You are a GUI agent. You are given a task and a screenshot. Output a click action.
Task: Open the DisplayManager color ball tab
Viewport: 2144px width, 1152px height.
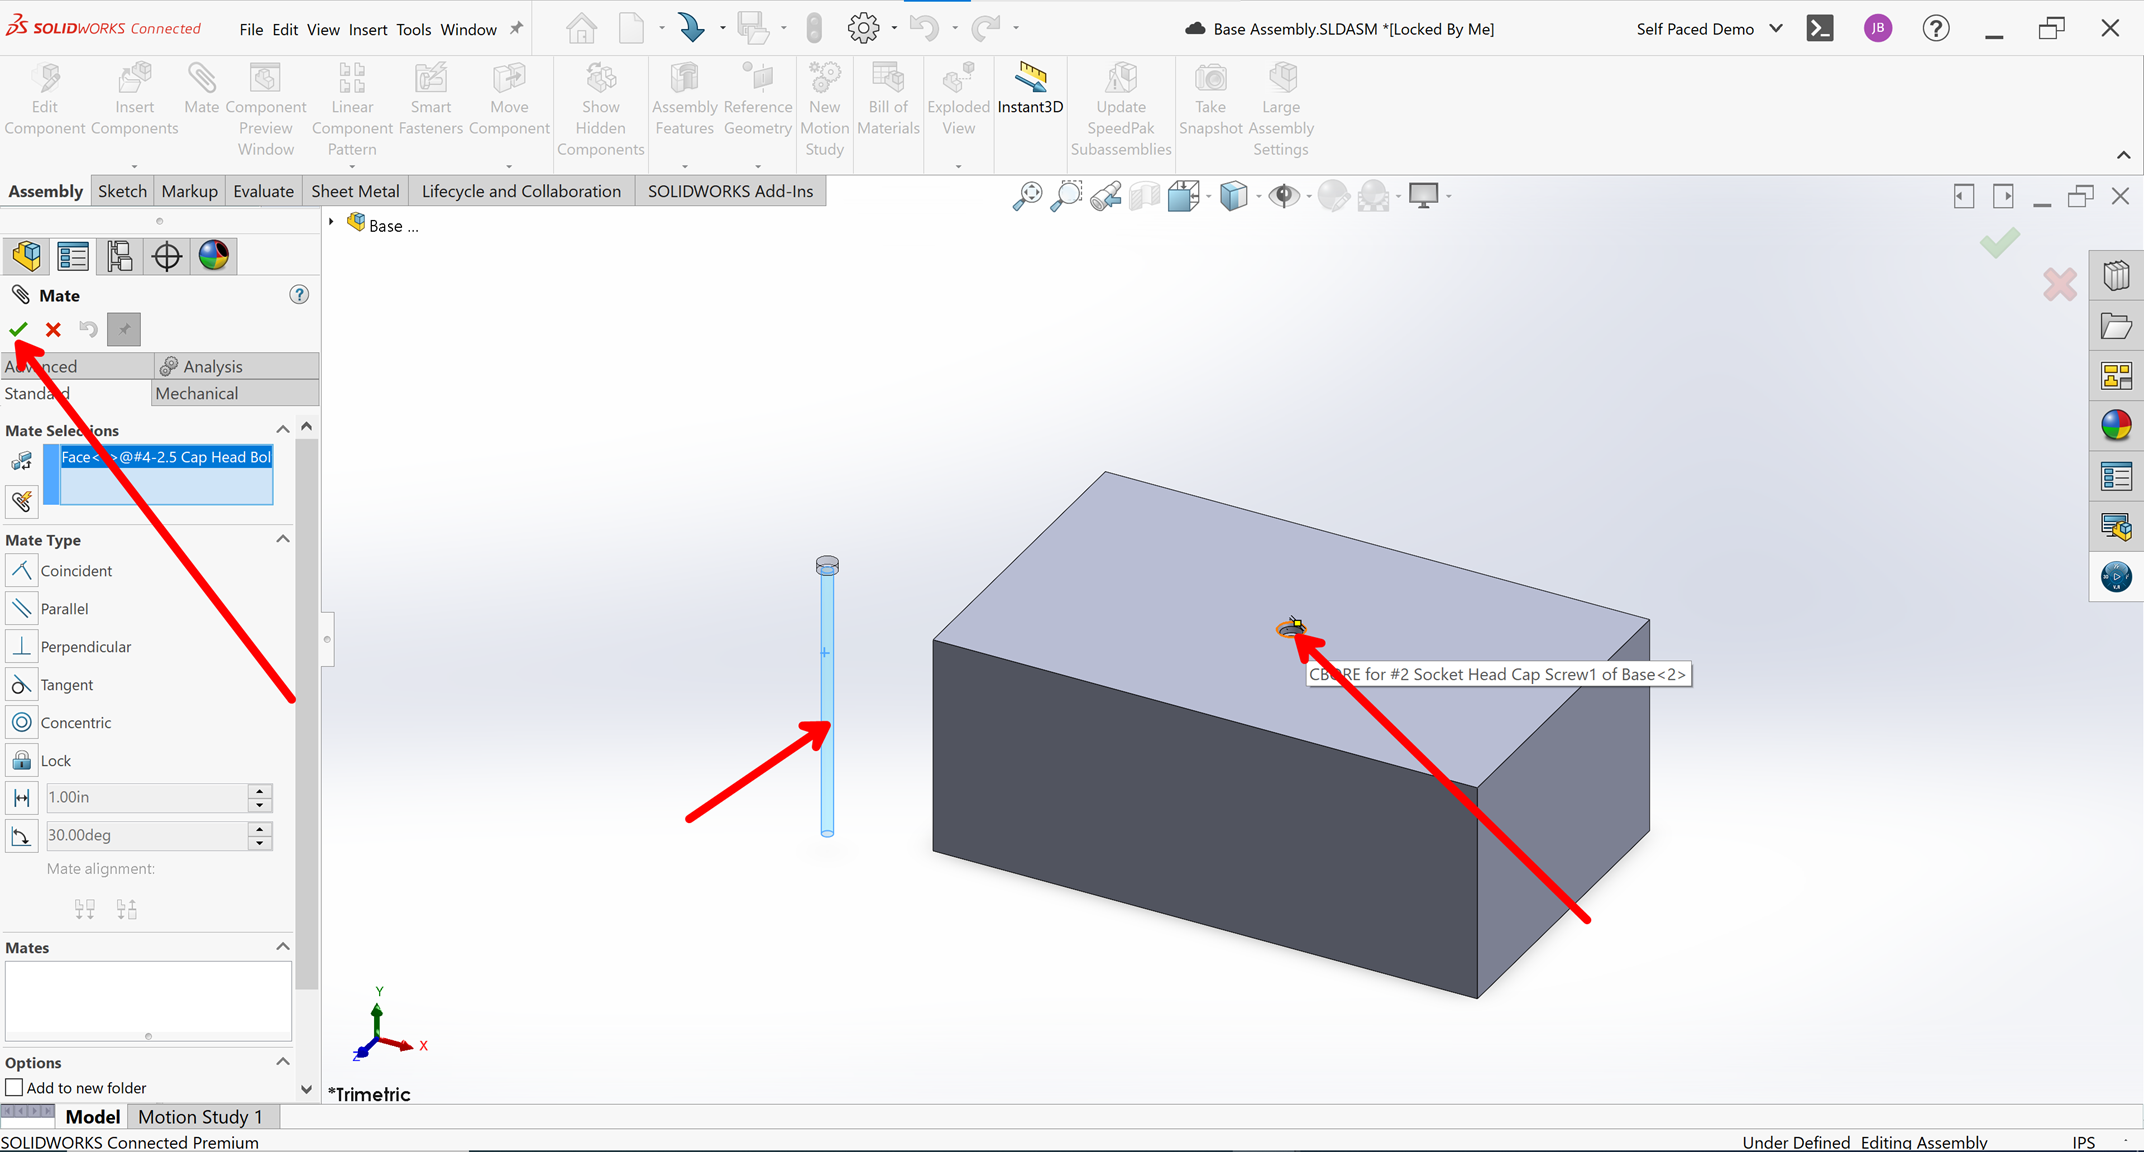click(213, 256)
